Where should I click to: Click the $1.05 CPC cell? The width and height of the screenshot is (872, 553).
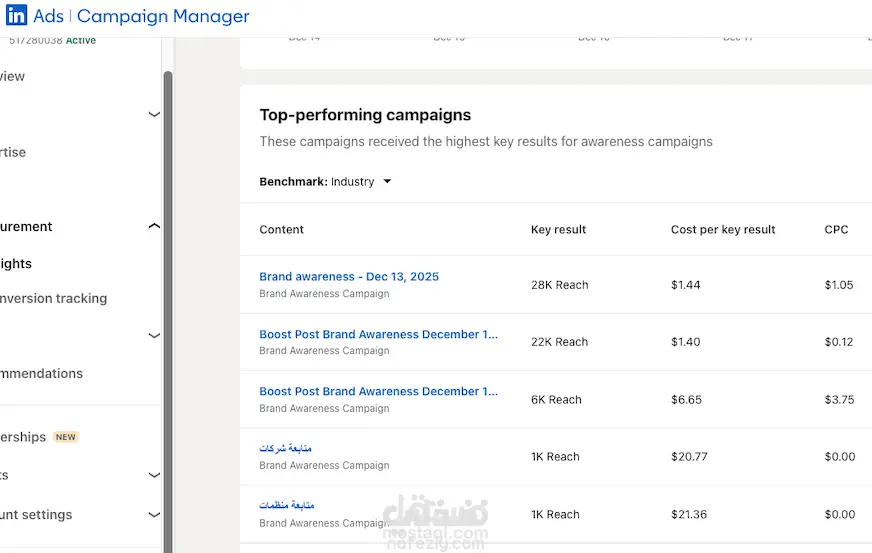839,285
